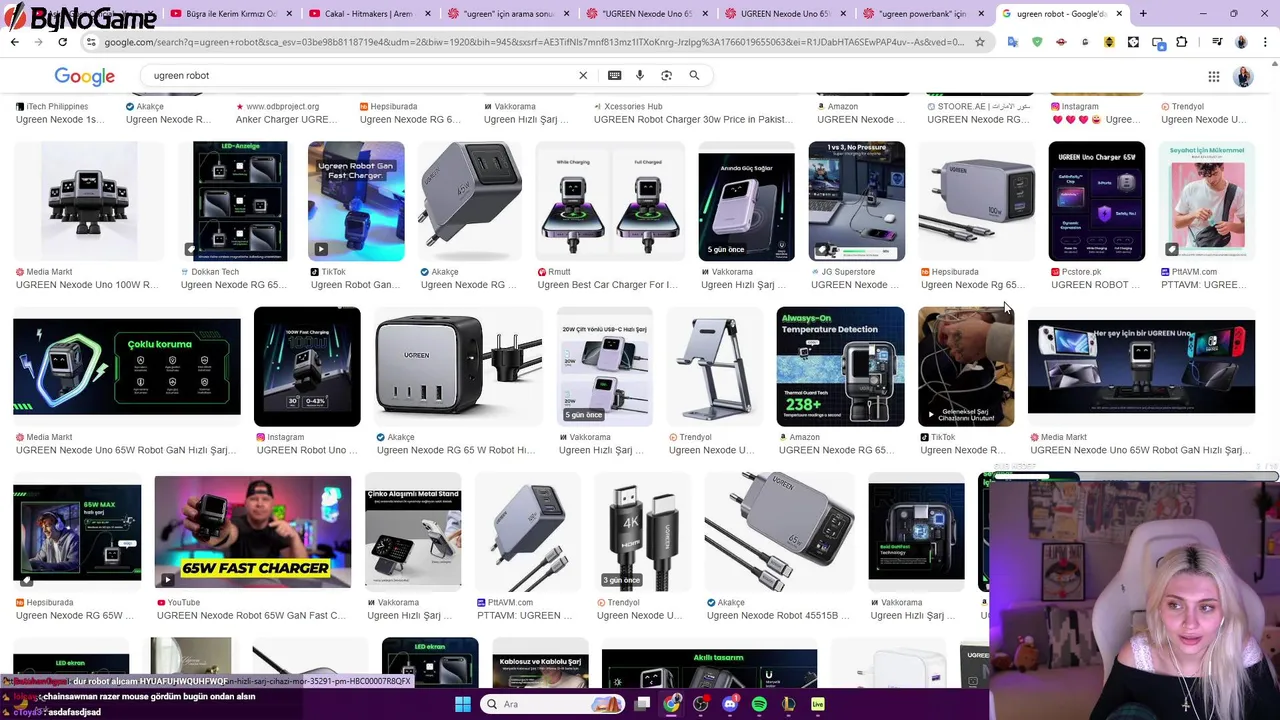1280x720 pixels.
Task: Open the Chrome three-dot menu
Action: 1265,42
